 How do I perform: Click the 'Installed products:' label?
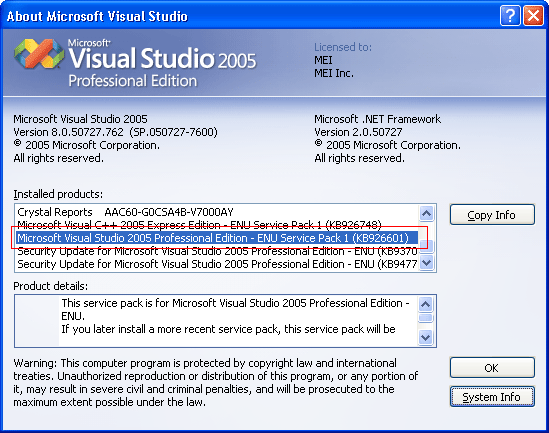pyautogui.click(x=58, y=194)
